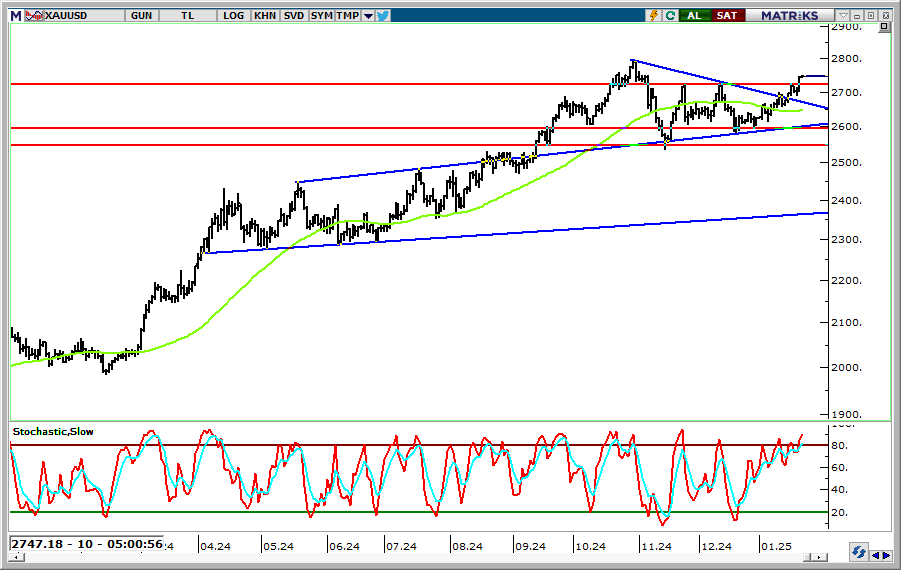Expand the dropdown arrow next to TMP
Image resolution: width=901 pixels, height=570 pixels.
click(368, 15)
